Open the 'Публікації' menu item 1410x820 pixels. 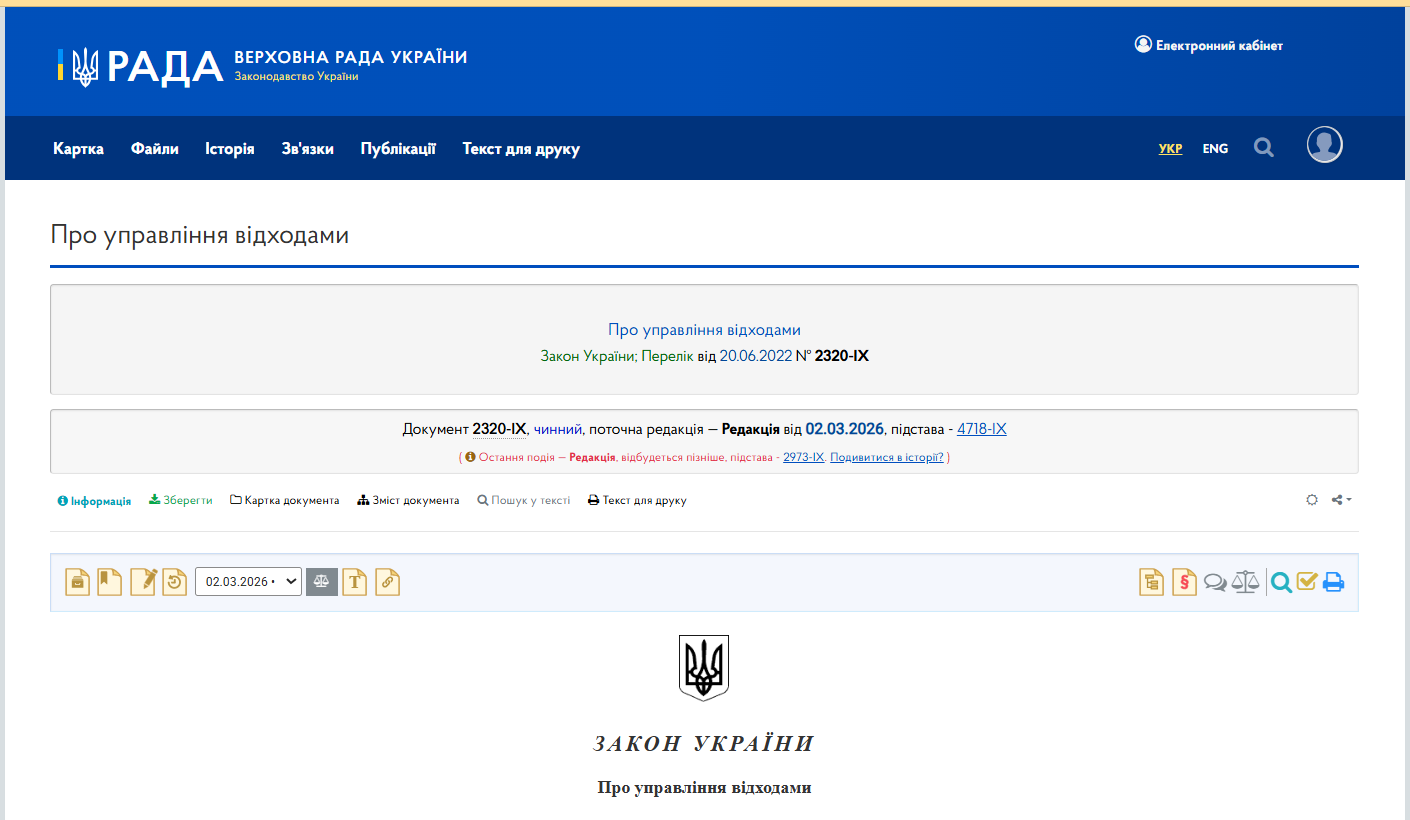tap(398, 148)
